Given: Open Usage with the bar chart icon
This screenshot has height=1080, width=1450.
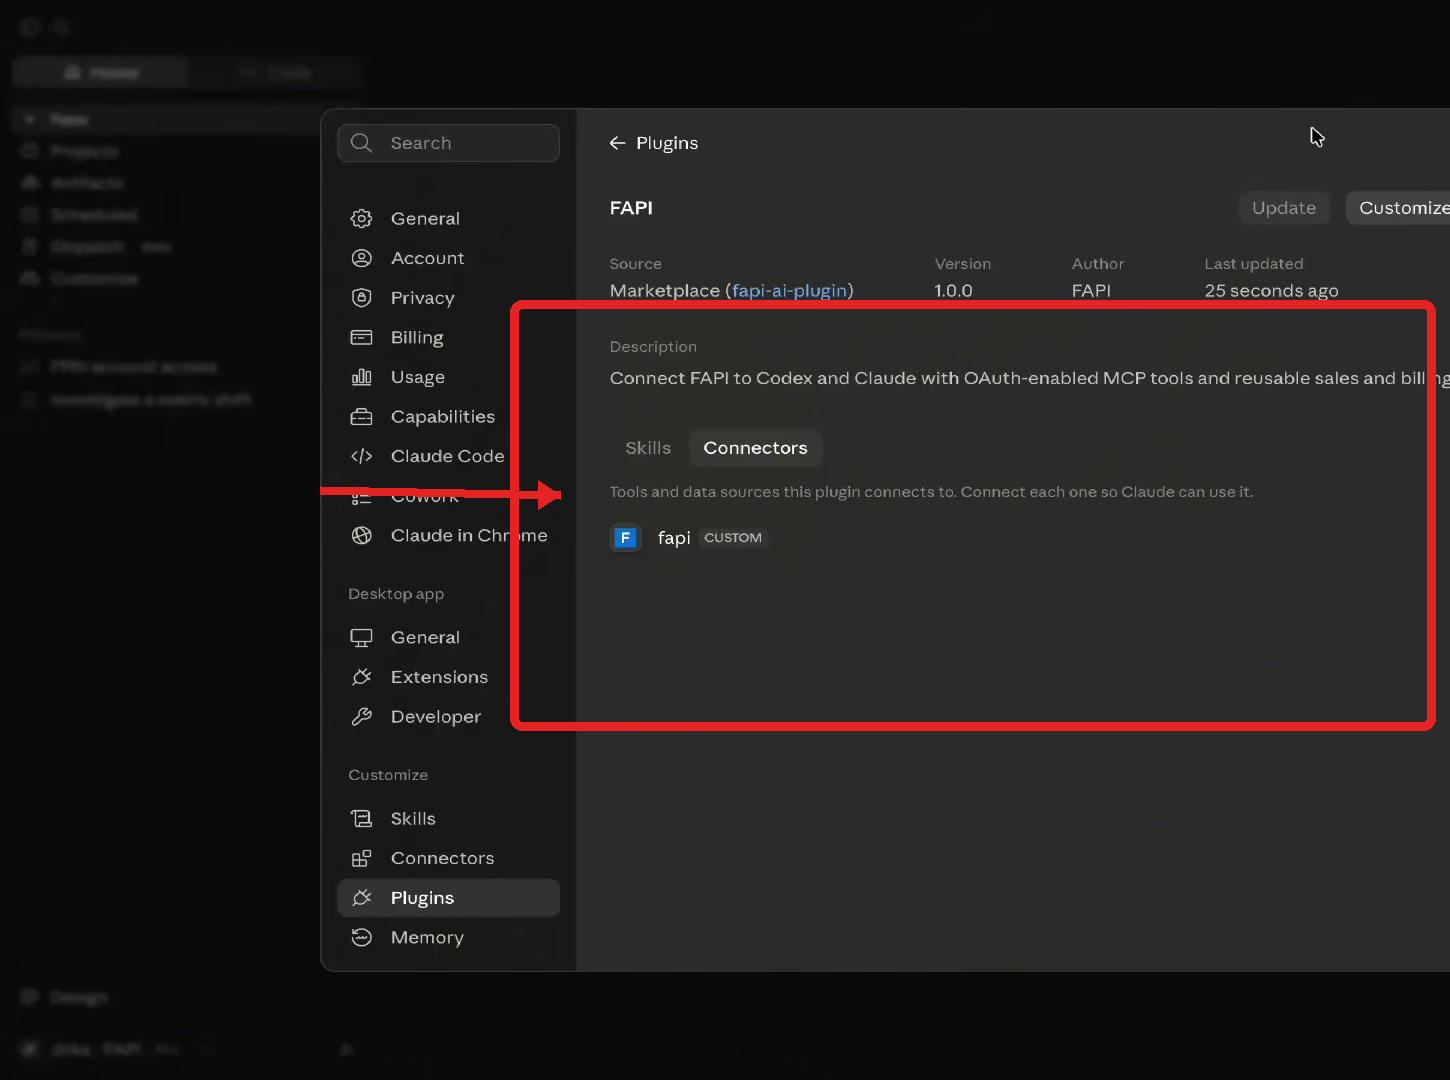Looking at the screenshot, I should tap(361, 377).
